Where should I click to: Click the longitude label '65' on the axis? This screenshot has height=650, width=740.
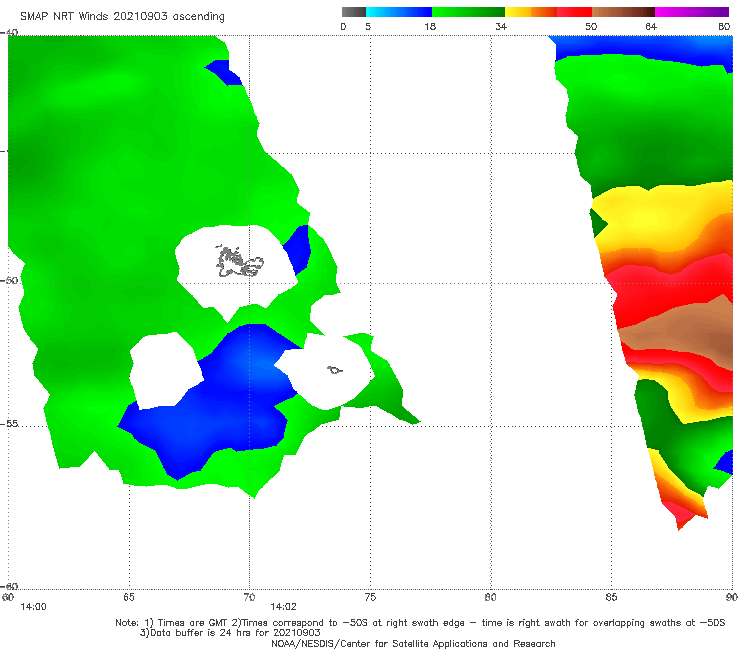129,597
